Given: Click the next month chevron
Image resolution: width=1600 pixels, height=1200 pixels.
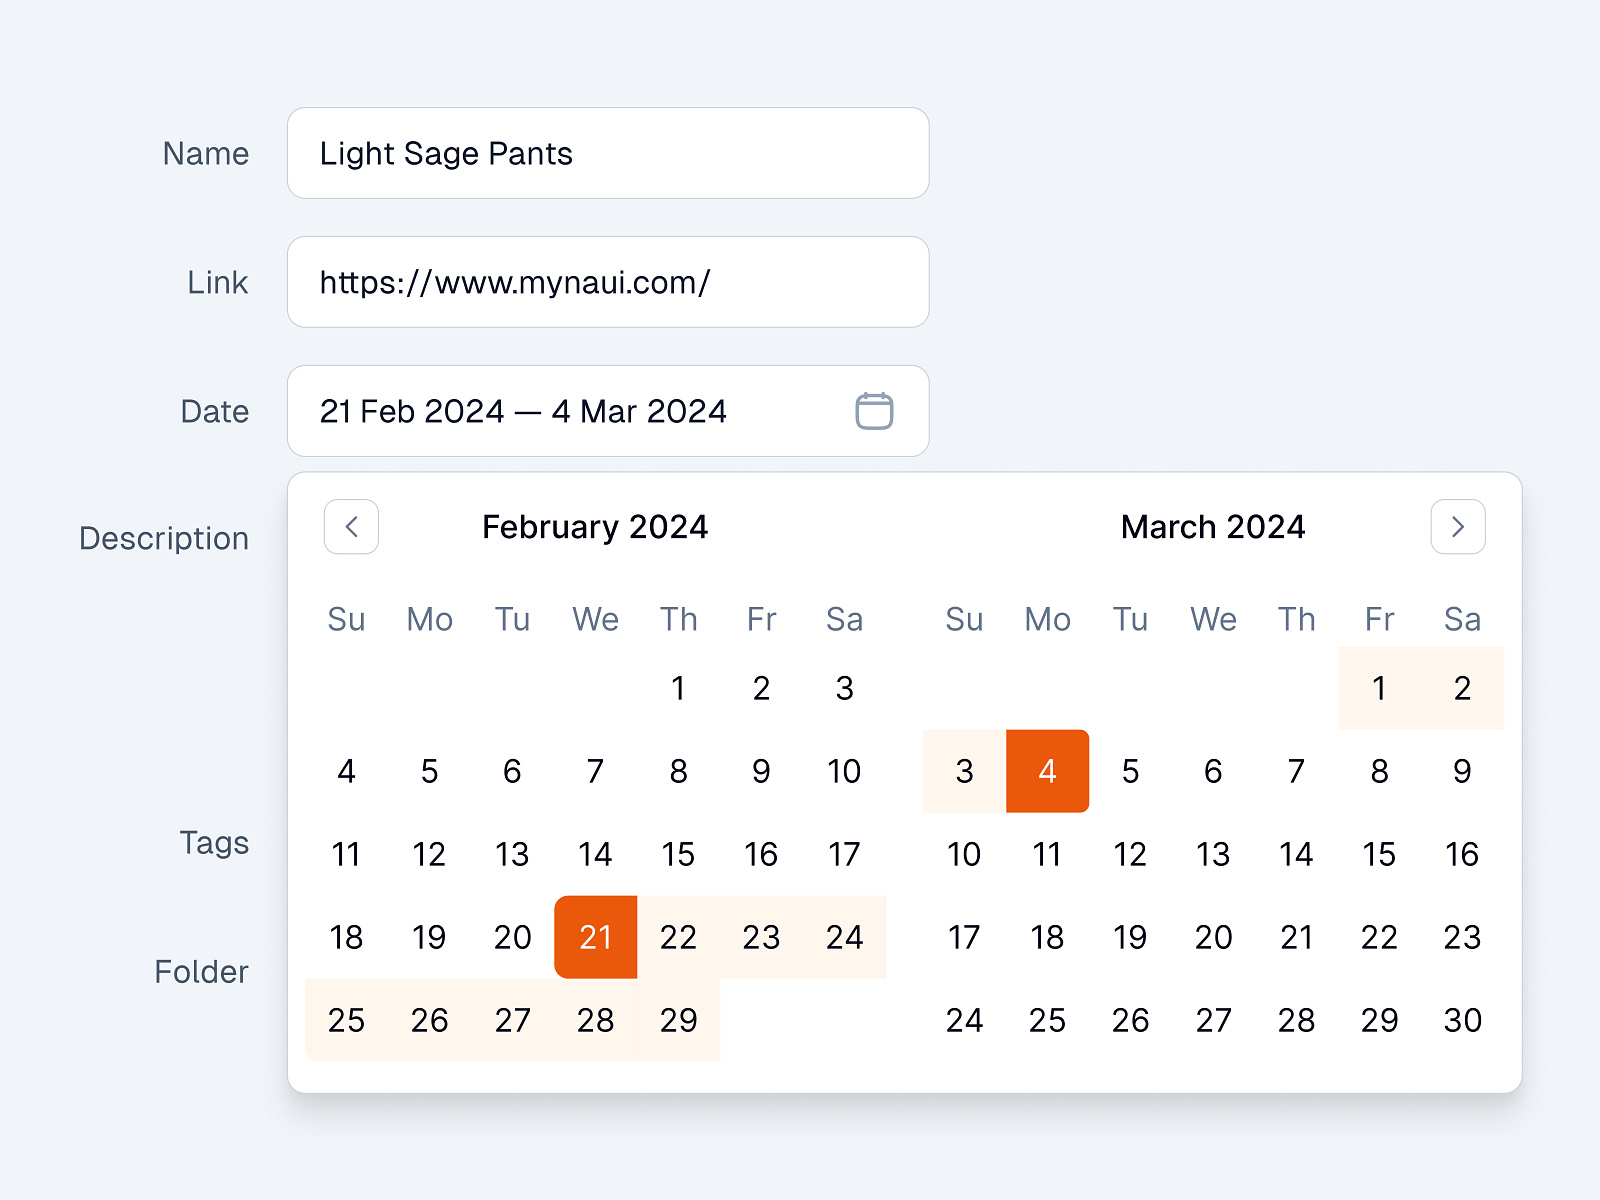Looking at the screenshot, I should coord(1458,527).
